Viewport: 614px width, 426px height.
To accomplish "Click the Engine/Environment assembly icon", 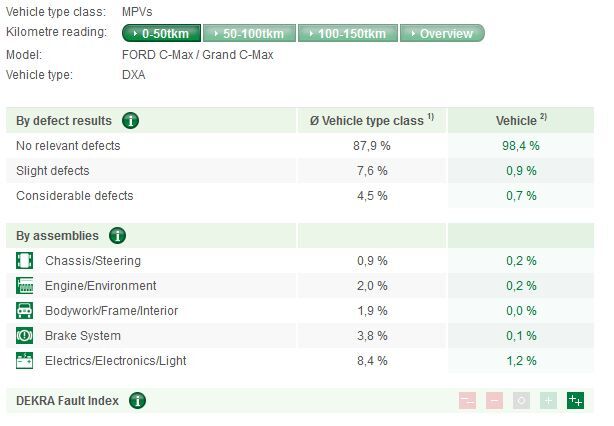I will [25, 286].
